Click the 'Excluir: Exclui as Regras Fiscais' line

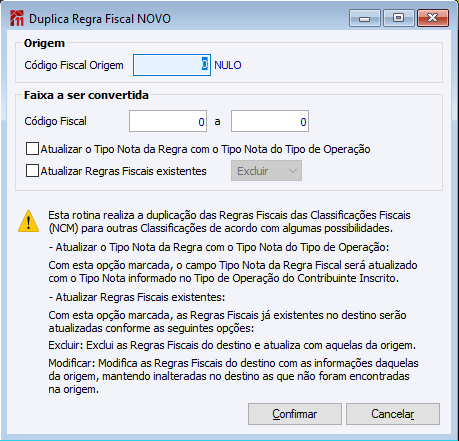(x=232, y=345)
